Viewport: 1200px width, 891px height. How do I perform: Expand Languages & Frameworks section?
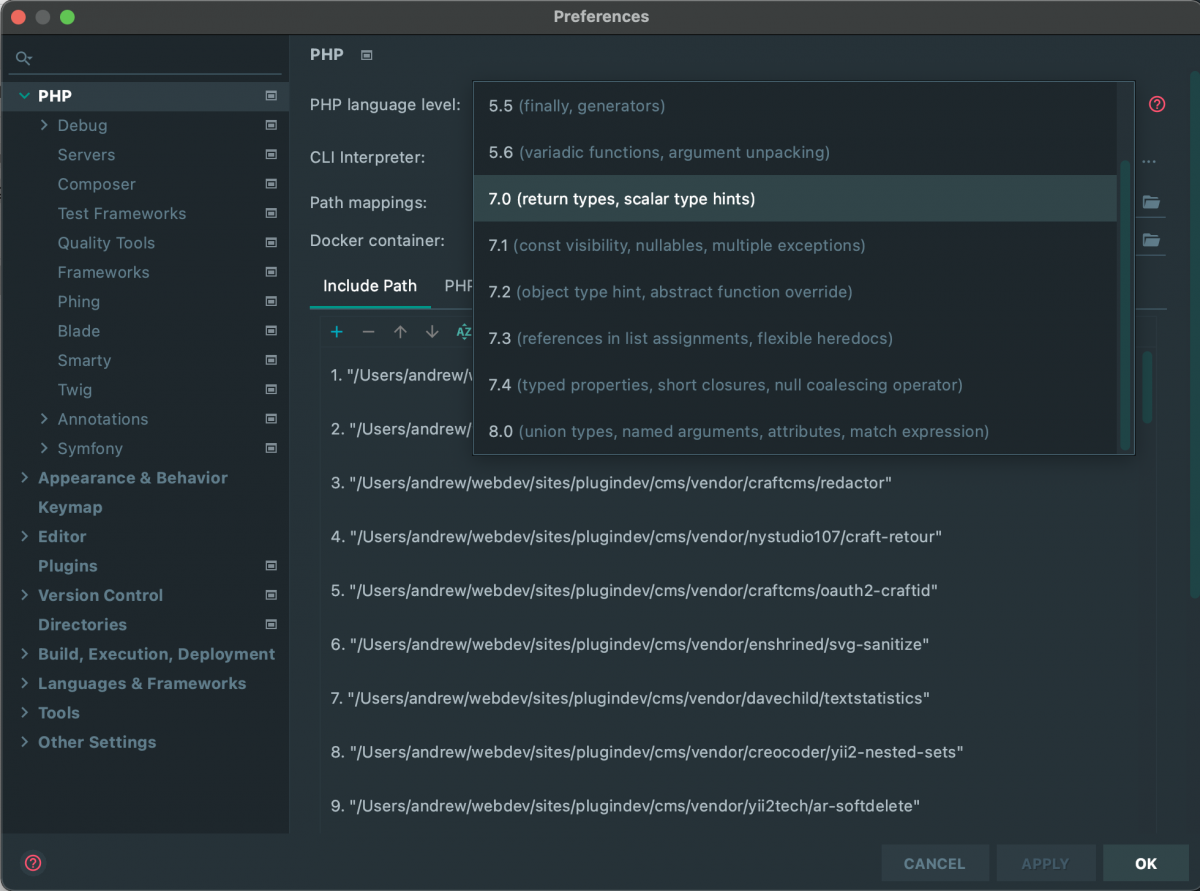[24, 683]
